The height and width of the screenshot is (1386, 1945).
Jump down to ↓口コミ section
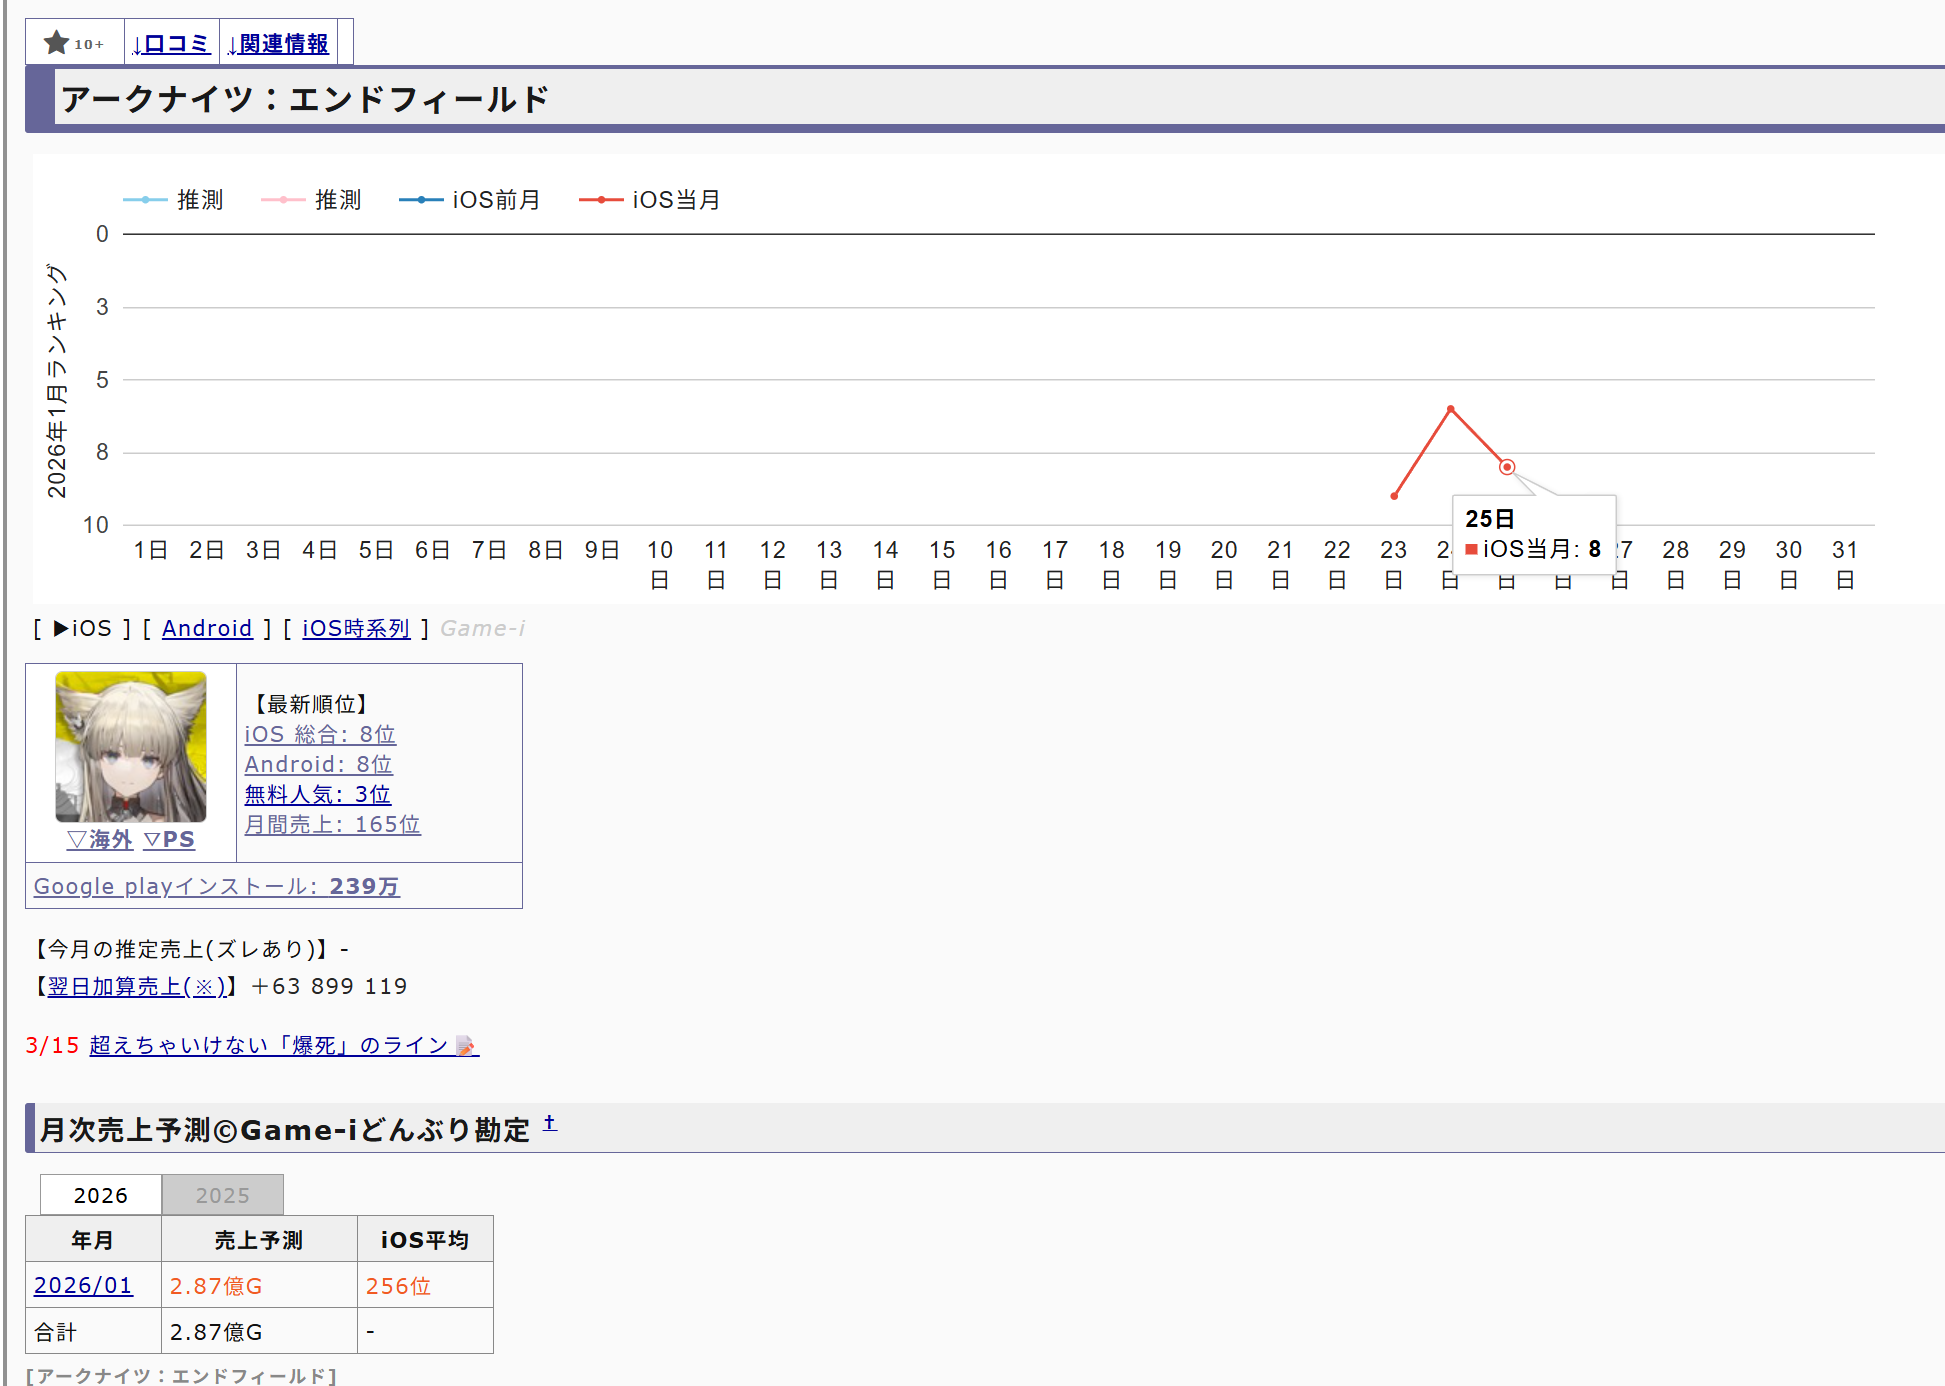click(x=171, y=44)
